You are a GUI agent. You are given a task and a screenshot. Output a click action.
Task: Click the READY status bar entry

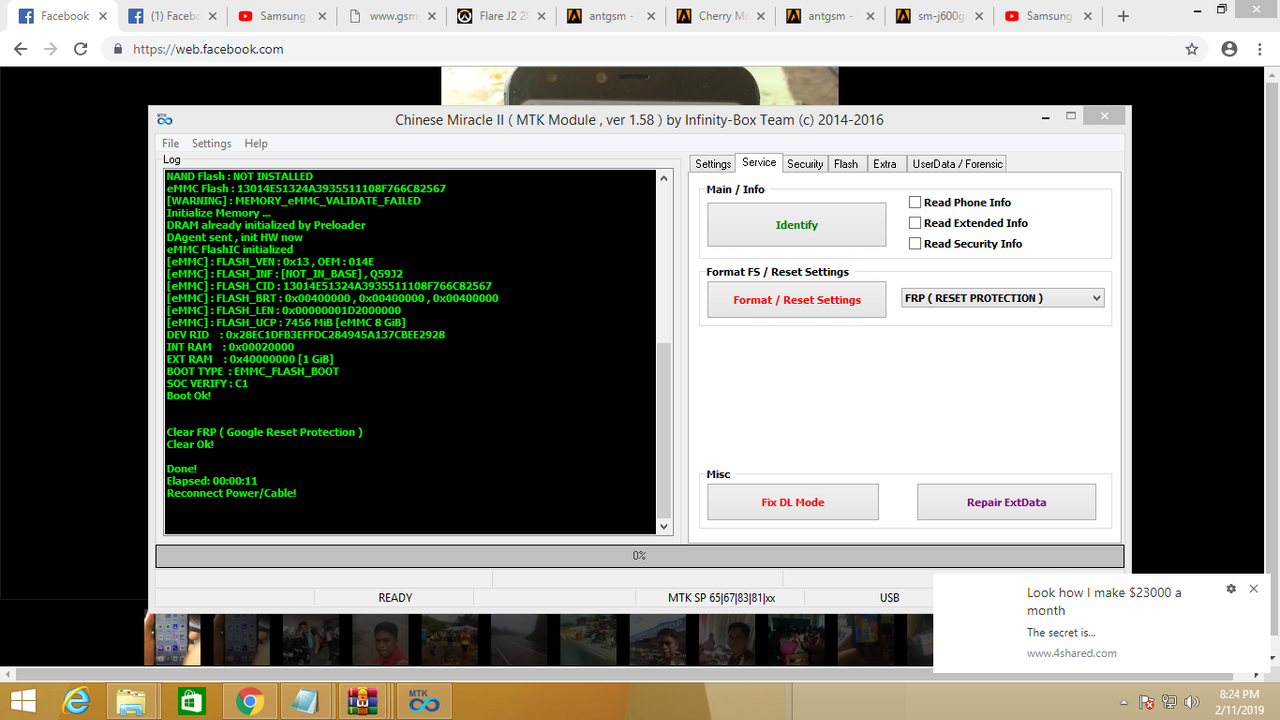pyautogui.click(x=395, y=598)
